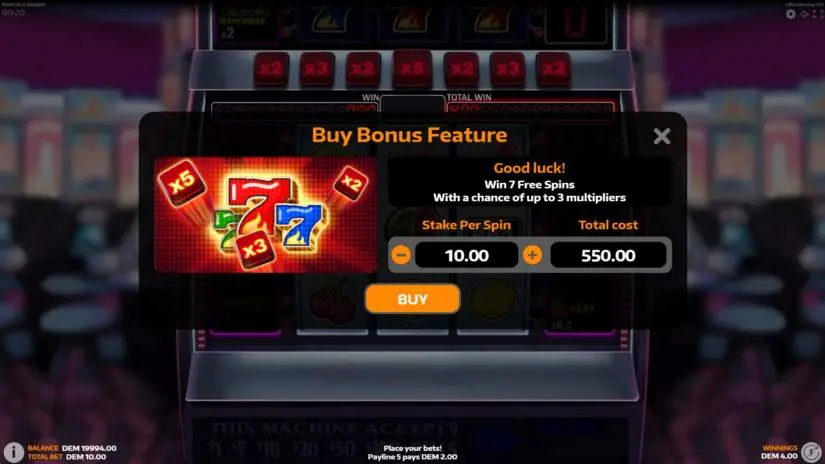Click the leftmost x2 multiplier block

pos(271,69)
